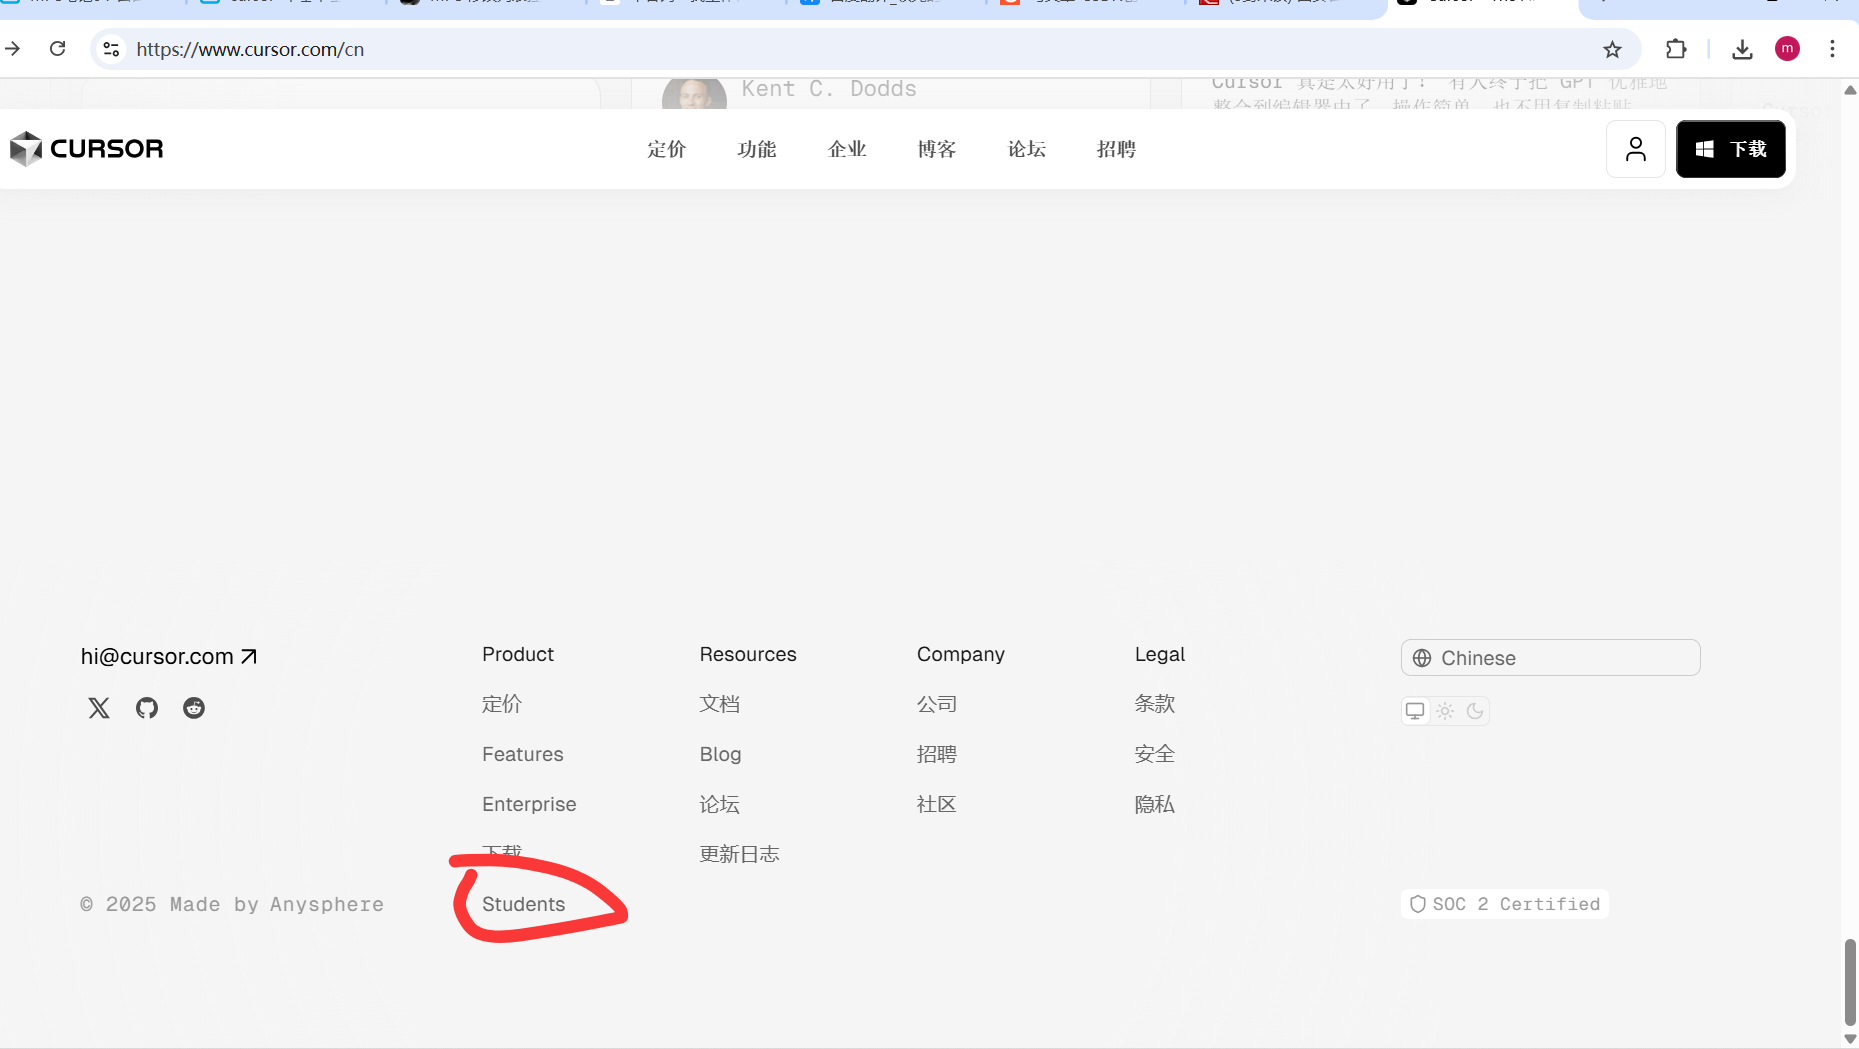Click the black 下载 download button

[x=1730, y=149]
